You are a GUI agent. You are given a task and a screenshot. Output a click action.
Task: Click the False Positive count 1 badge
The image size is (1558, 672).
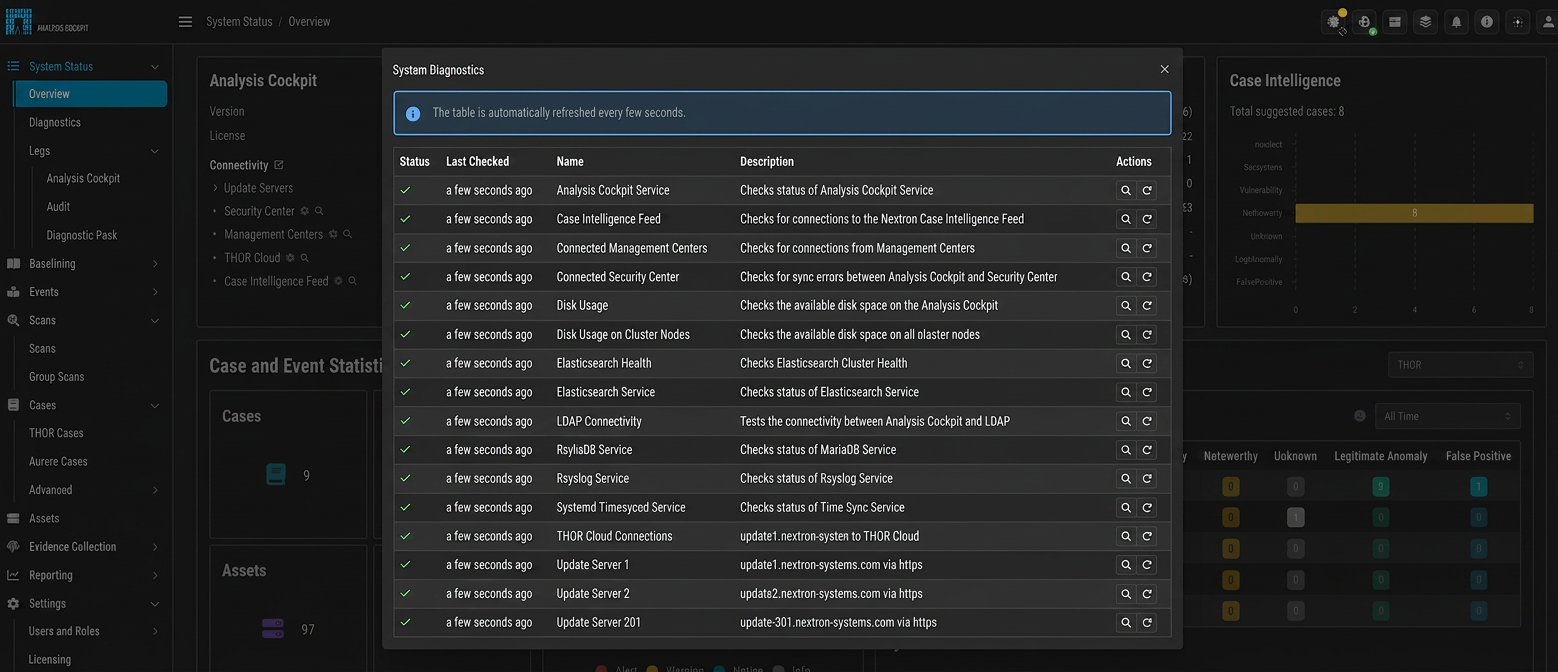pyautogui.click(x=1478, y=487)
